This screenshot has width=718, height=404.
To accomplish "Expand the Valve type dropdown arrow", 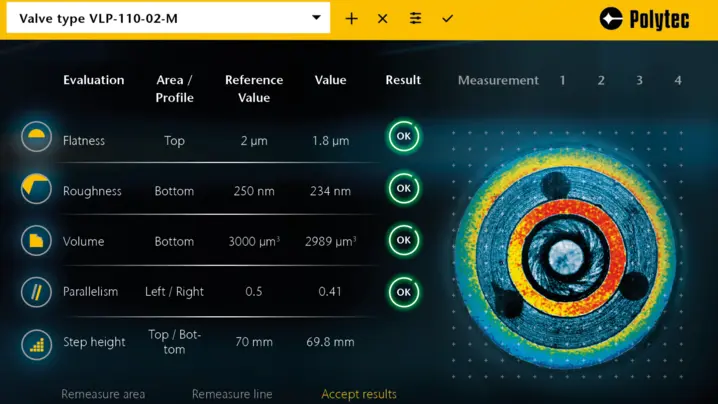I will (316, 18).
